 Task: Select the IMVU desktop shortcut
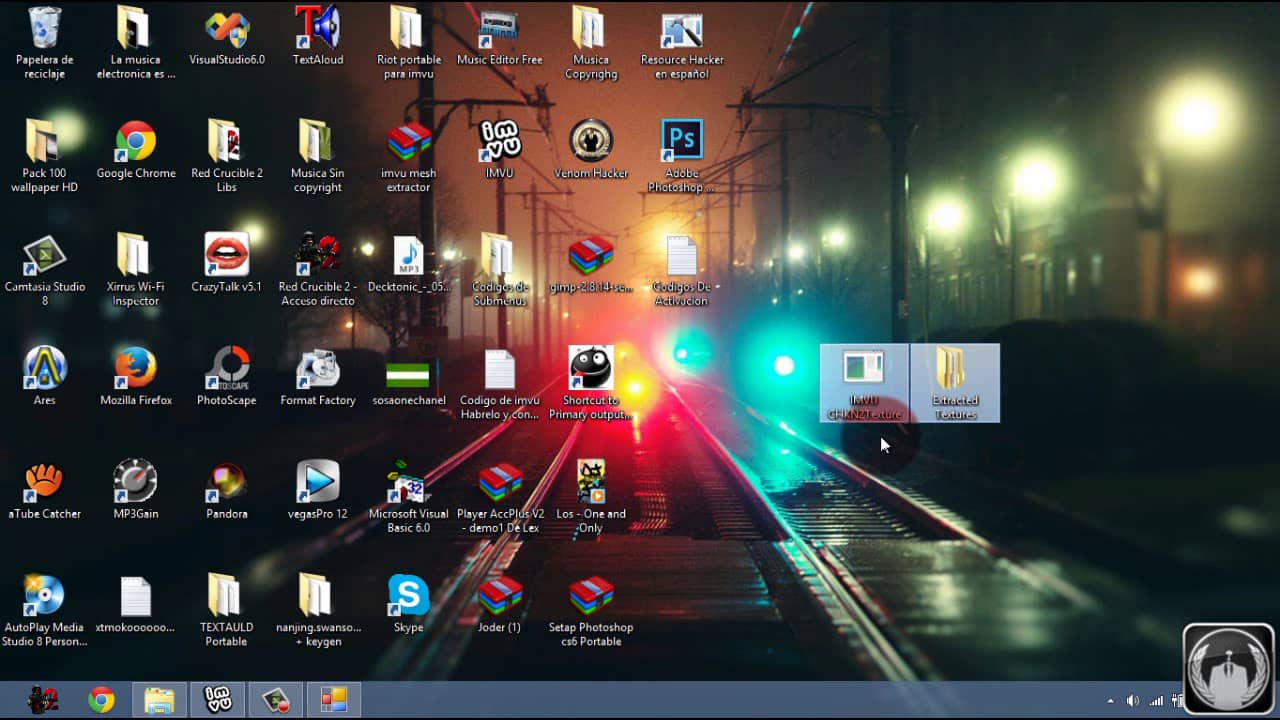tap(498, 142)
